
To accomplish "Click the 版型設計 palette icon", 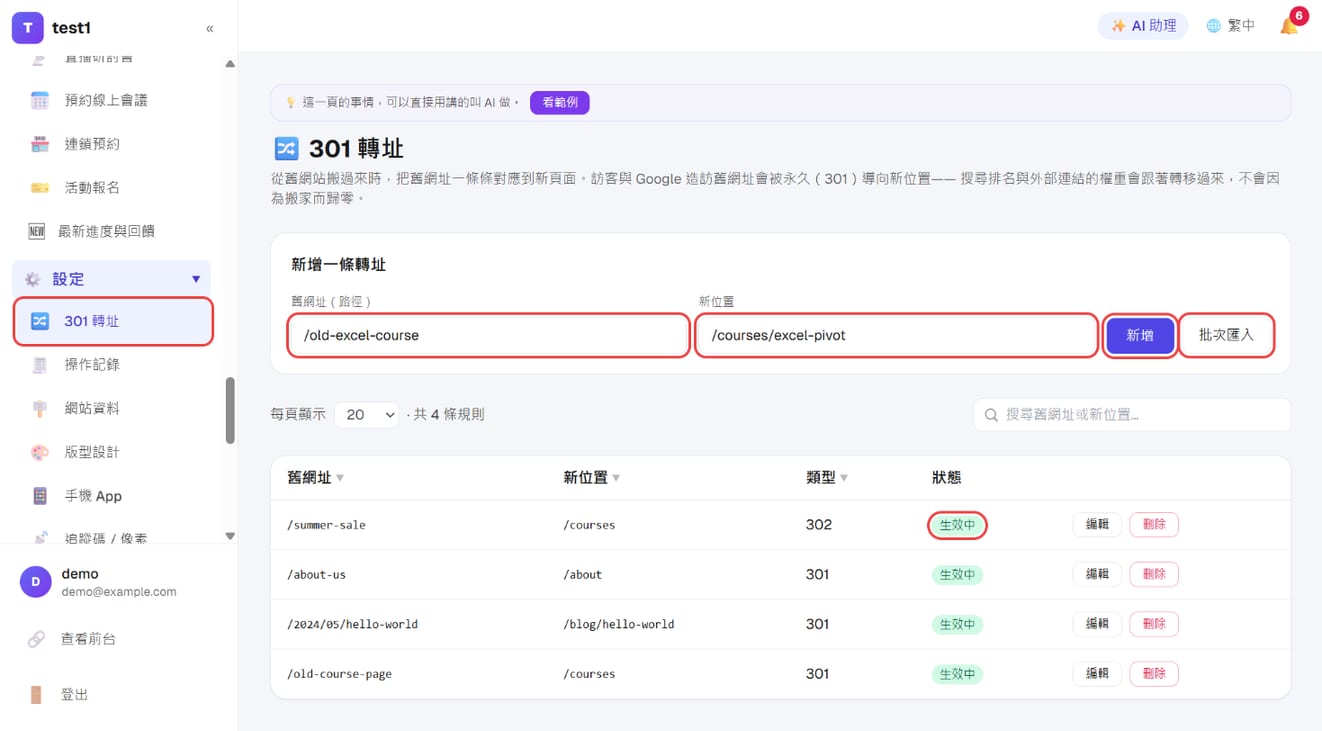I will (39, 452).
